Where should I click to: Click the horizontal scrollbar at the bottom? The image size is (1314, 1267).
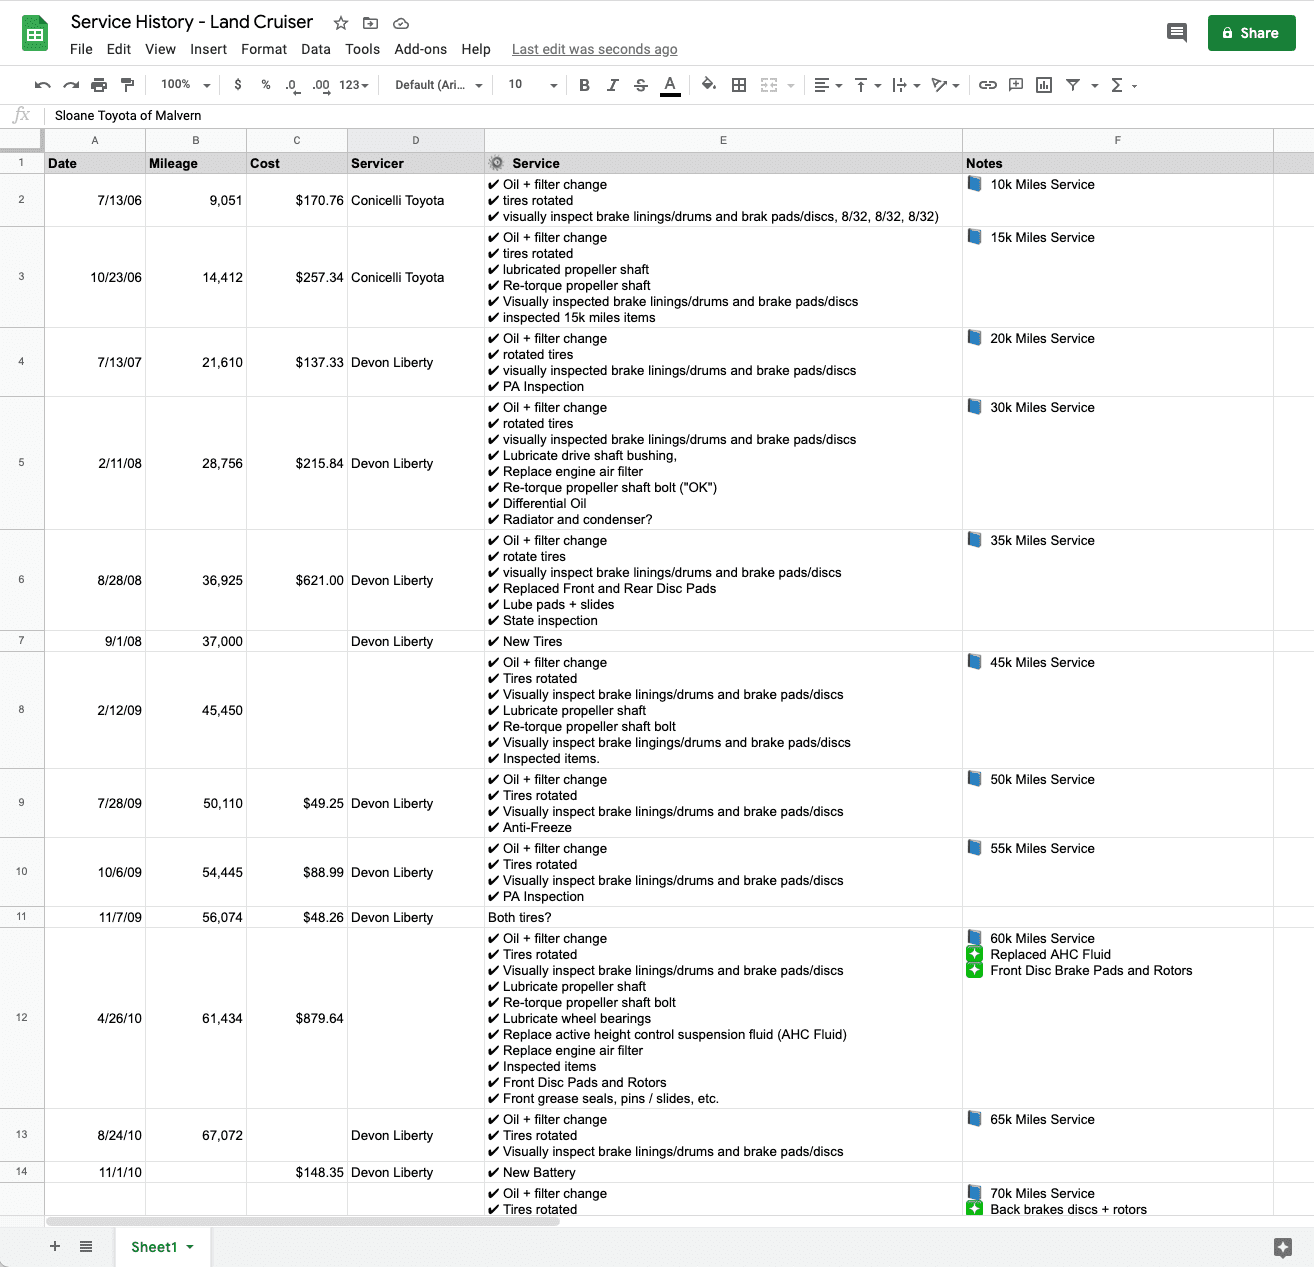pos(302,1221)
